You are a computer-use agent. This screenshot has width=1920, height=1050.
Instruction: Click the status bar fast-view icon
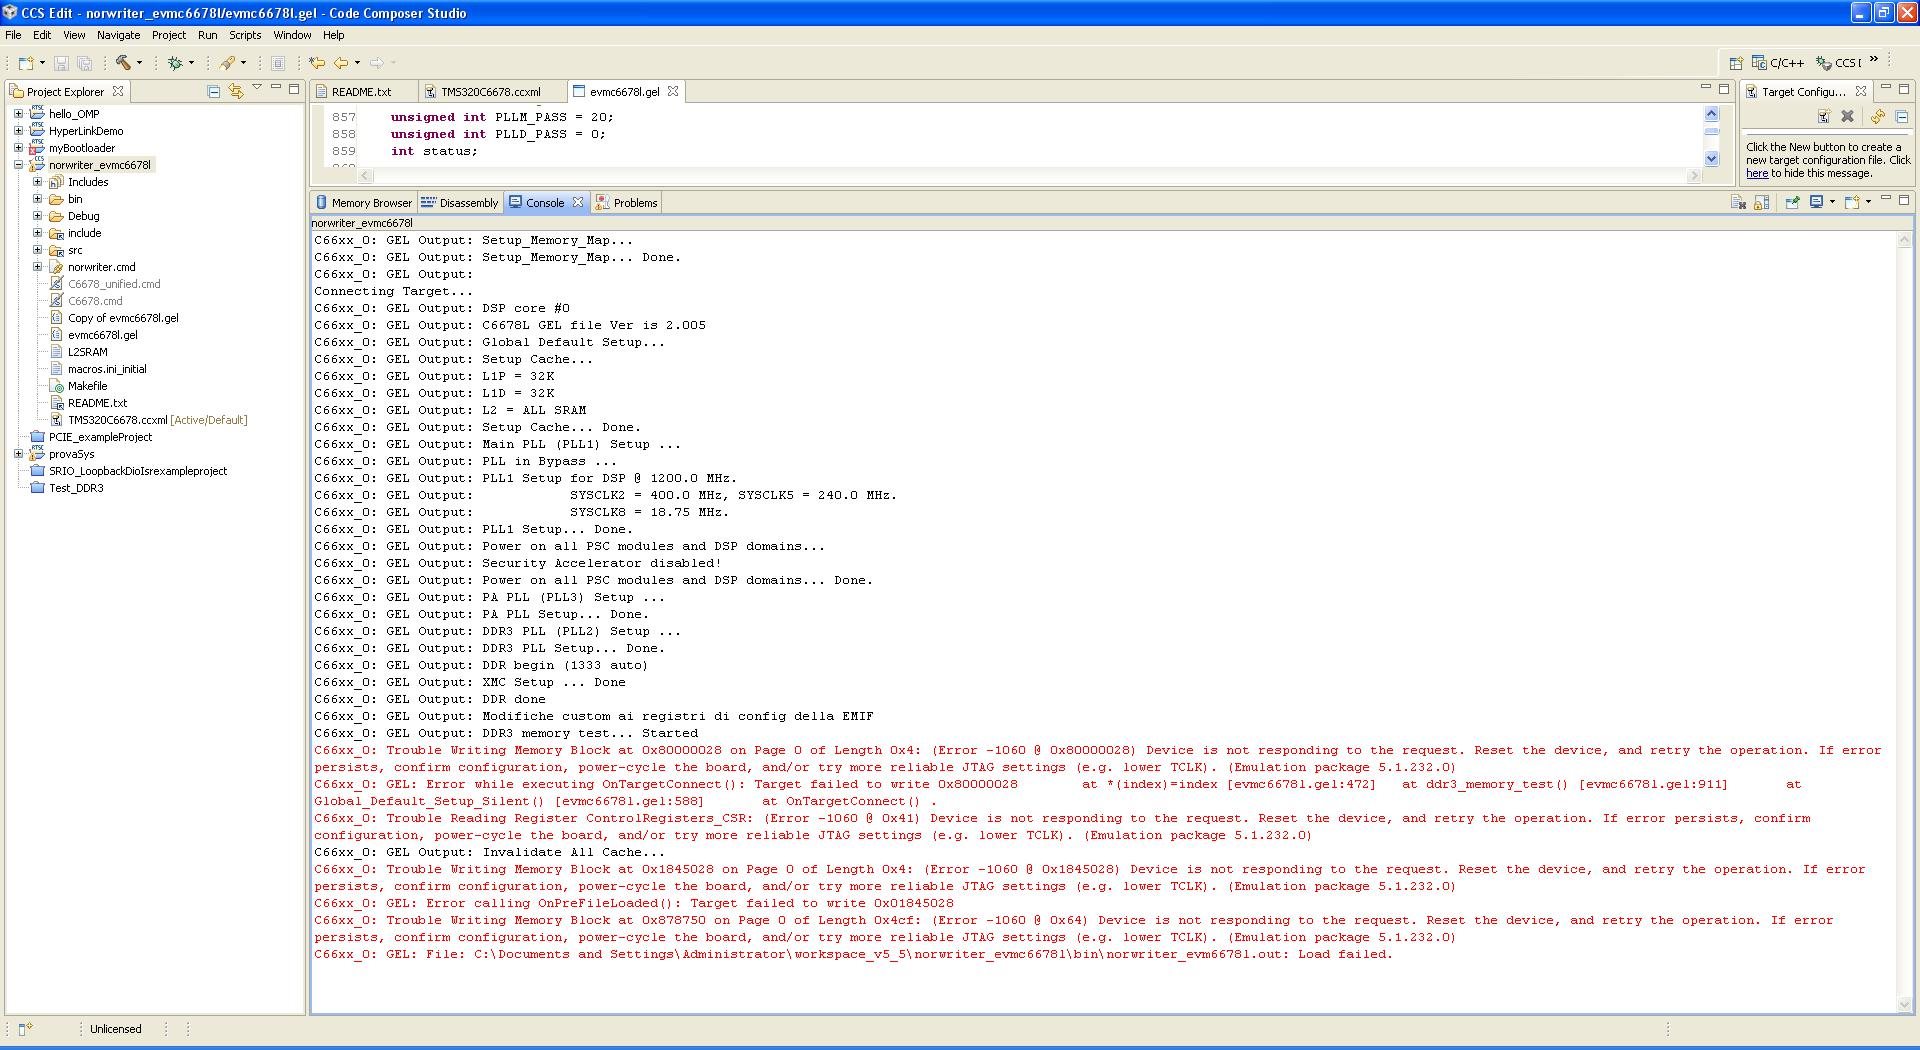tap(25, 1028)
